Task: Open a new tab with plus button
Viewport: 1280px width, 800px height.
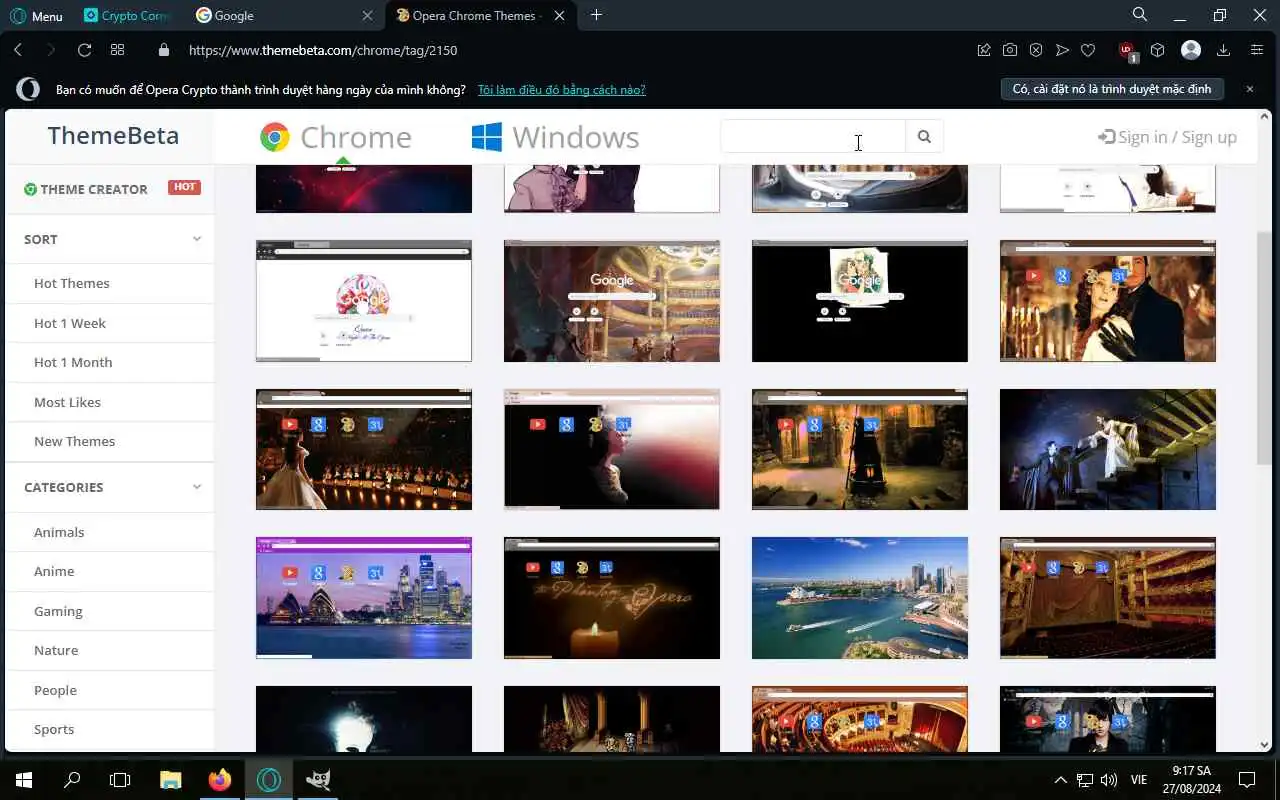Action: (596, 15)
